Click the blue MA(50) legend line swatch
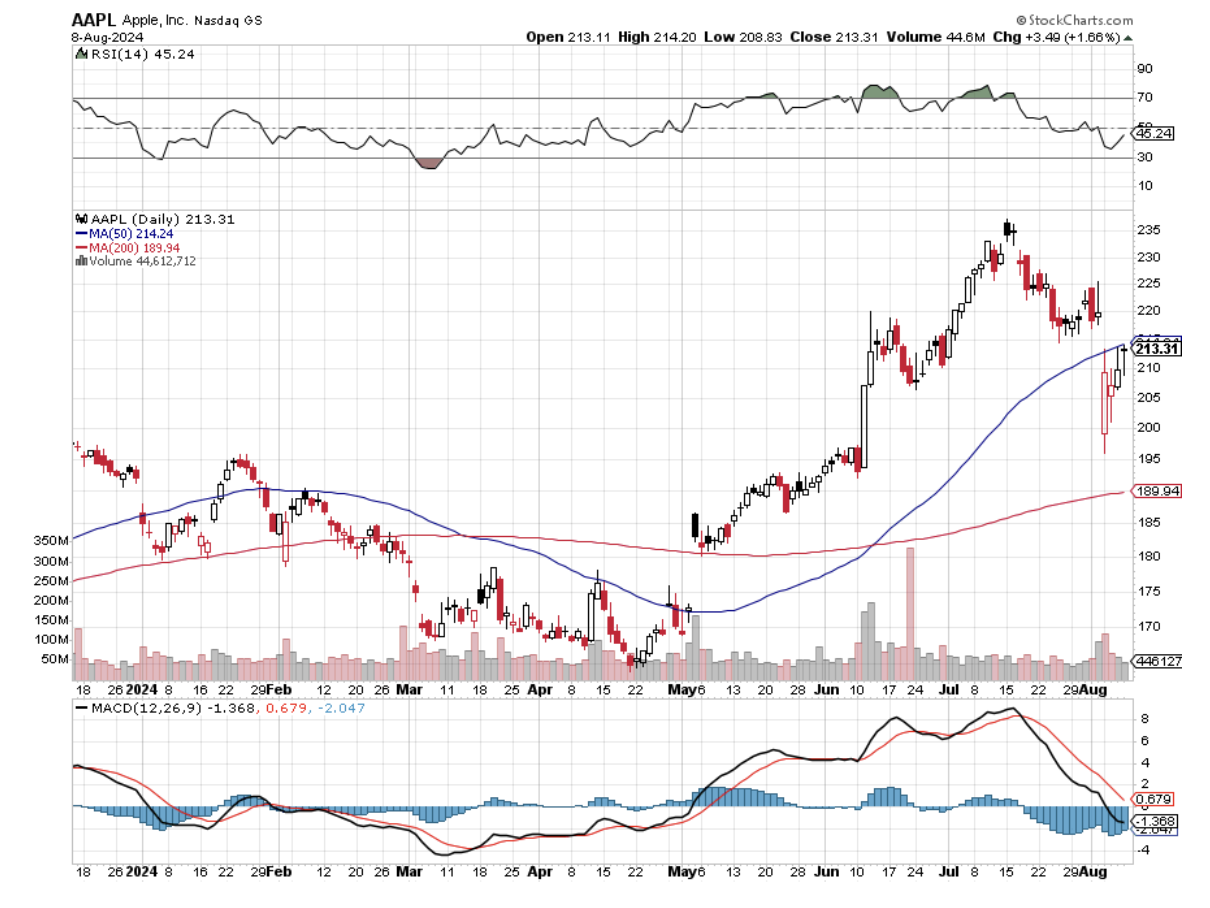The width and height of the screenshot is (1210, 908). [x=81, y=233]
